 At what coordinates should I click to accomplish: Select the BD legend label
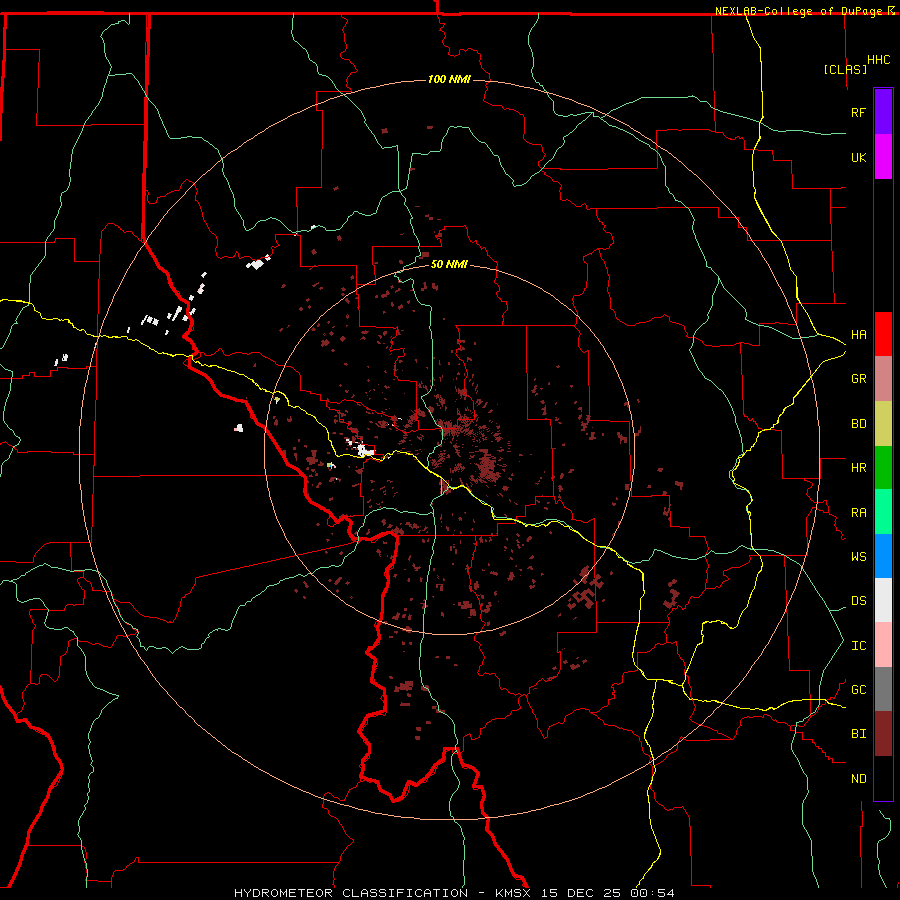858,424
